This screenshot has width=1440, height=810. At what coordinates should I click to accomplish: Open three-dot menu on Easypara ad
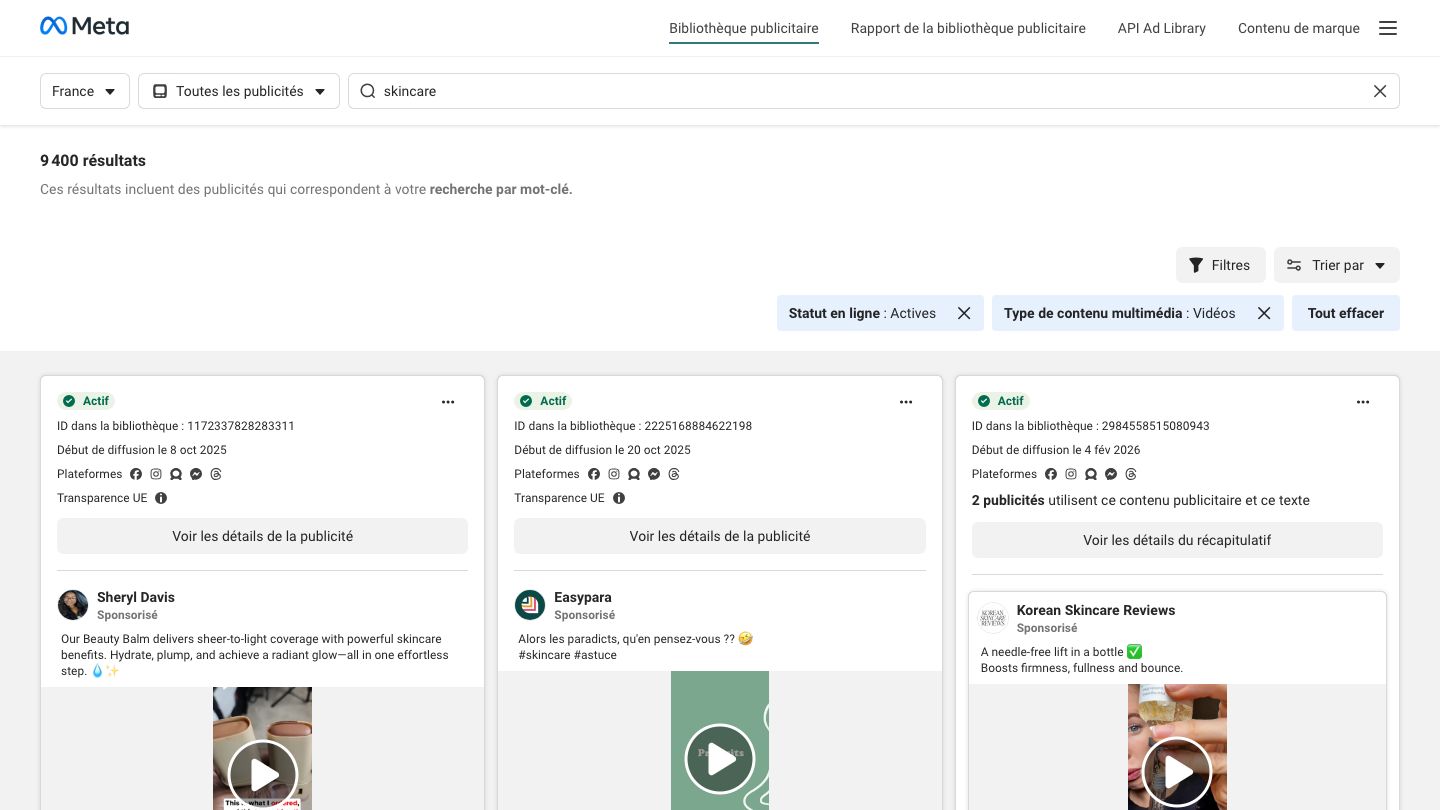click(906, 402)
